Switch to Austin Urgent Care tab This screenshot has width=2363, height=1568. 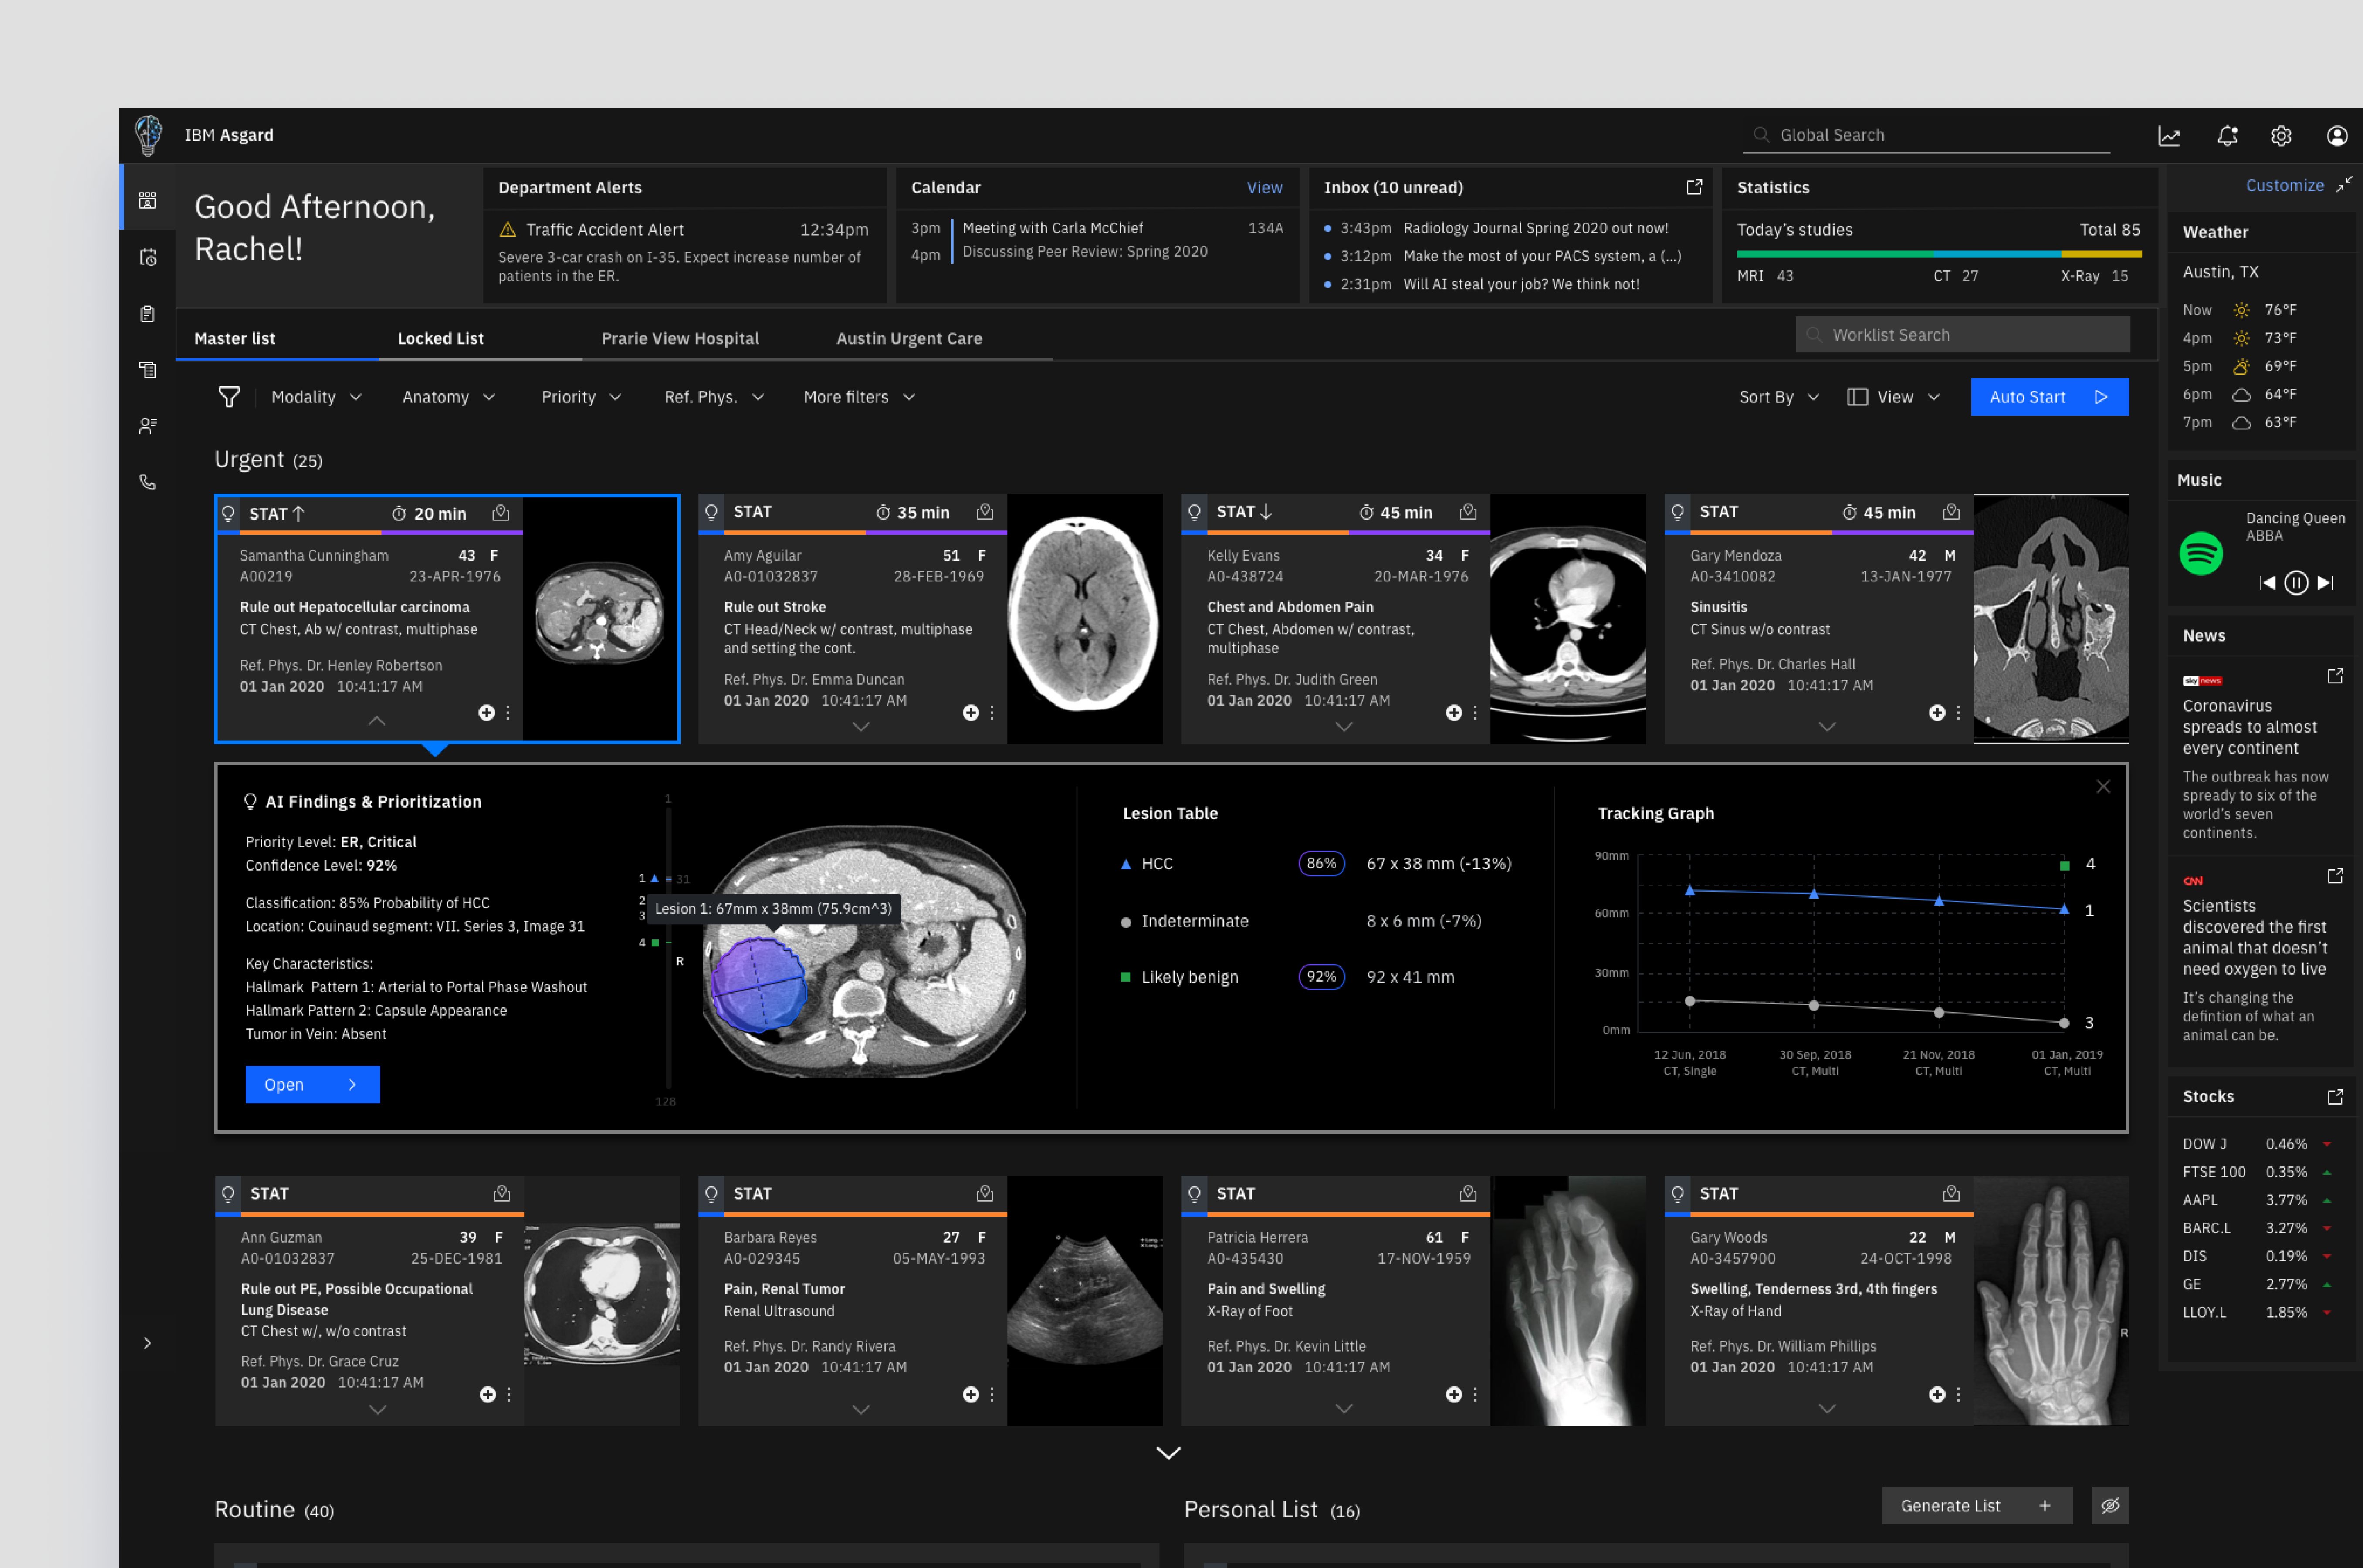(x=909, y=339)
